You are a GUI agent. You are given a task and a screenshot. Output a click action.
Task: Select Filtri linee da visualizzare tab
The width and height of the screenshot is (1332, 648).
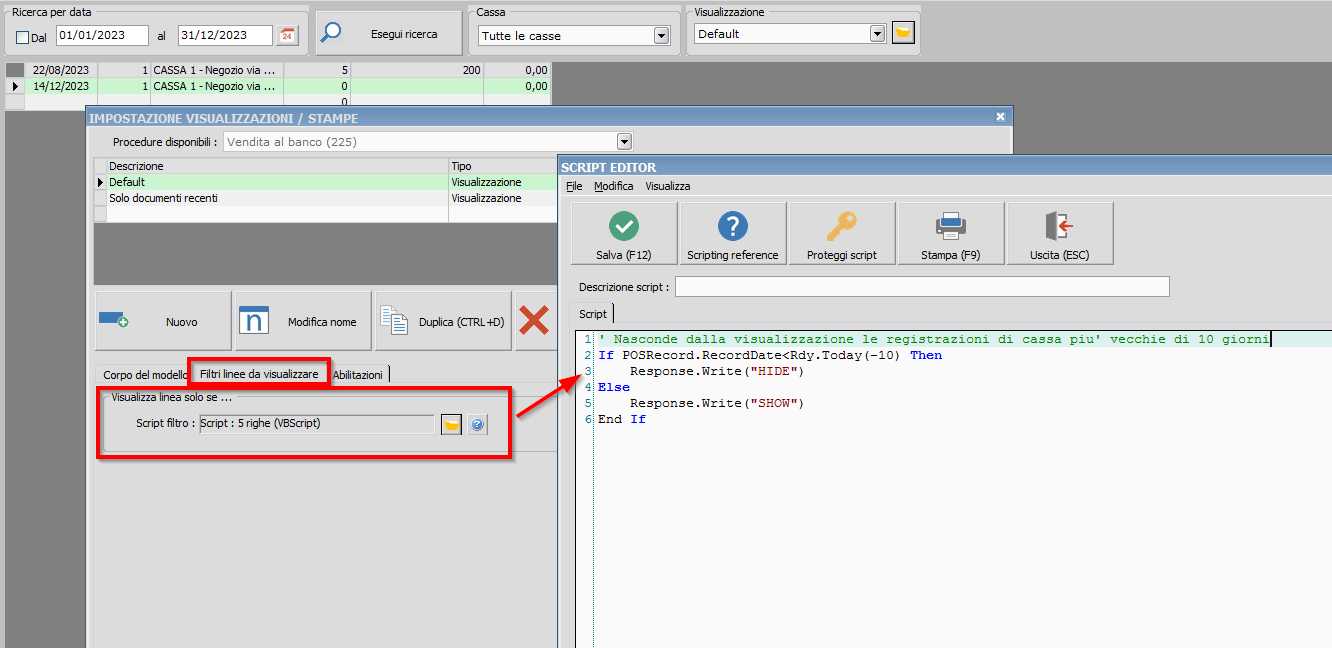pyautogui.click(x=259, y=373)
